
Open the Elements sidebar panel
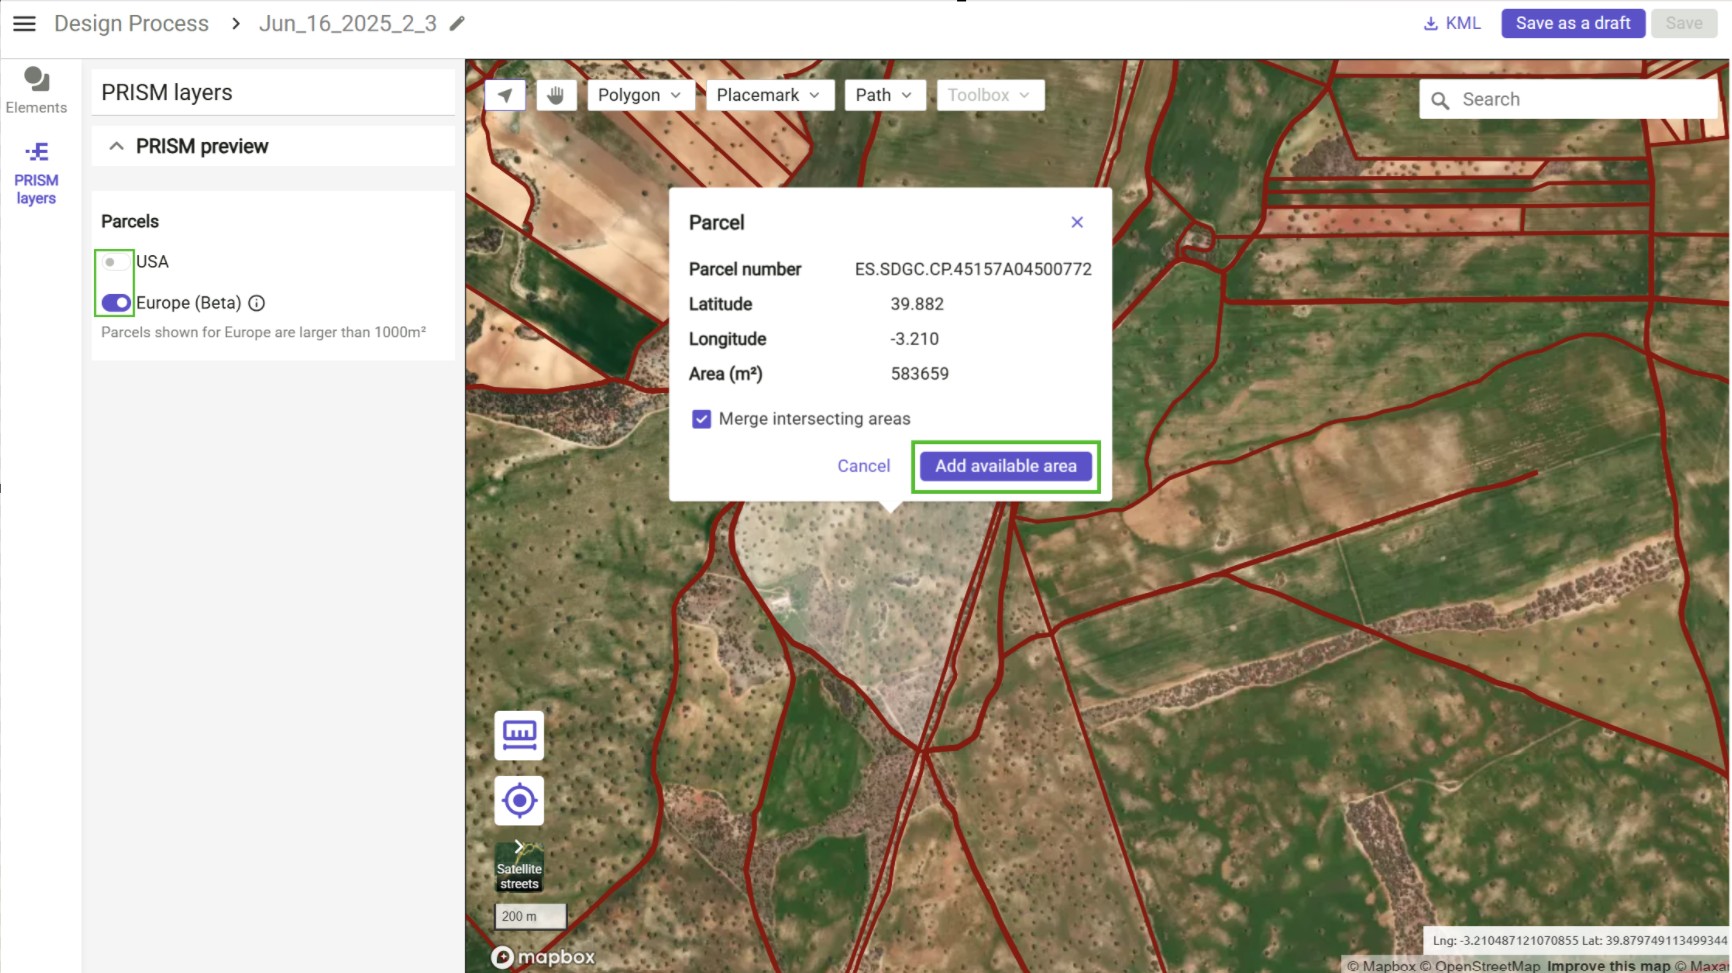(37, 90)
